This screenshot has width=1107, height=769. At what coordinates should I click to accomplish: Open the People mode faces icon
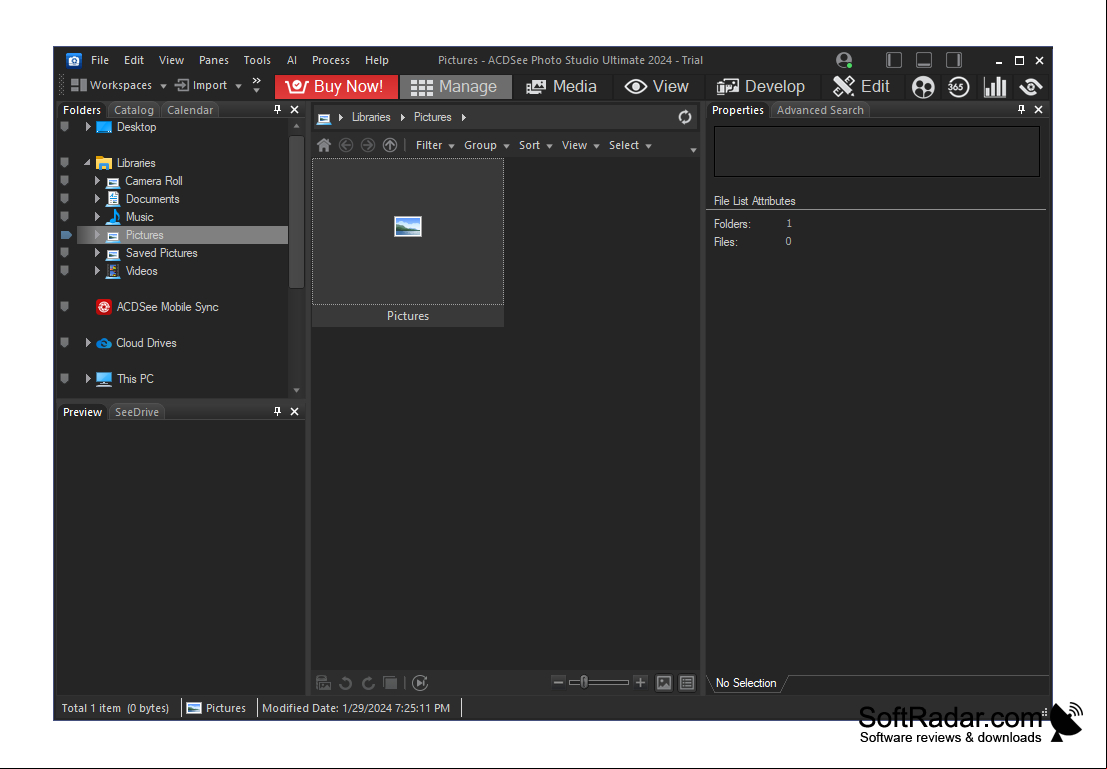[x=923, y=87]
